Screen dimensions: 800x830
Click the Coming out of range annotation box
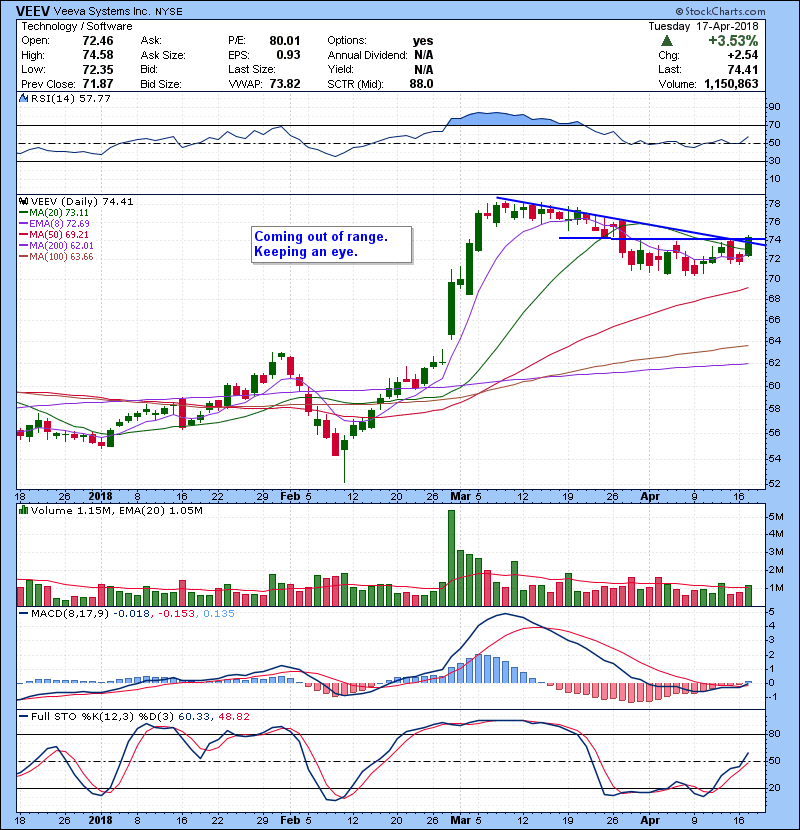click(331, 245)
